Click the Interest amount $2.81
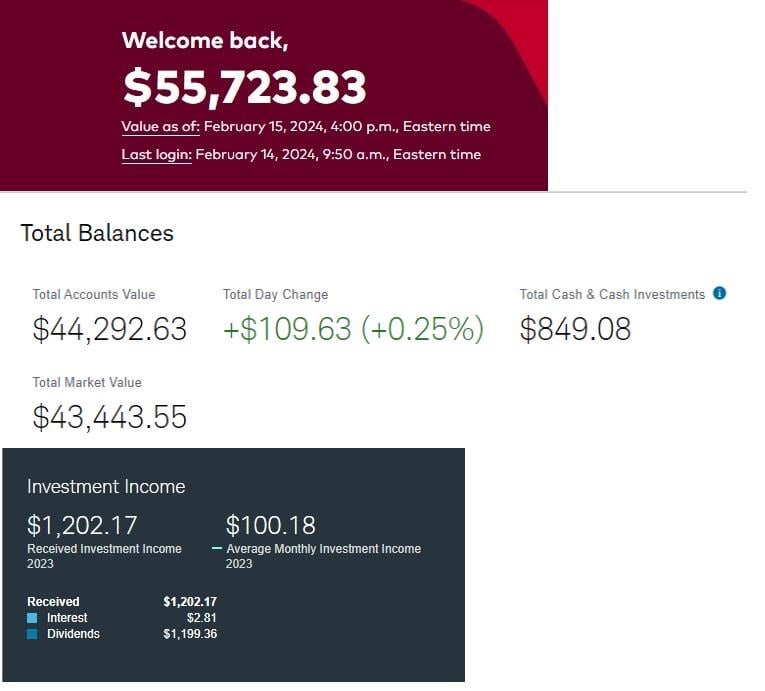The height and width of the screenshot is (691, 765). pyautogui.click(x=203, y=618)
